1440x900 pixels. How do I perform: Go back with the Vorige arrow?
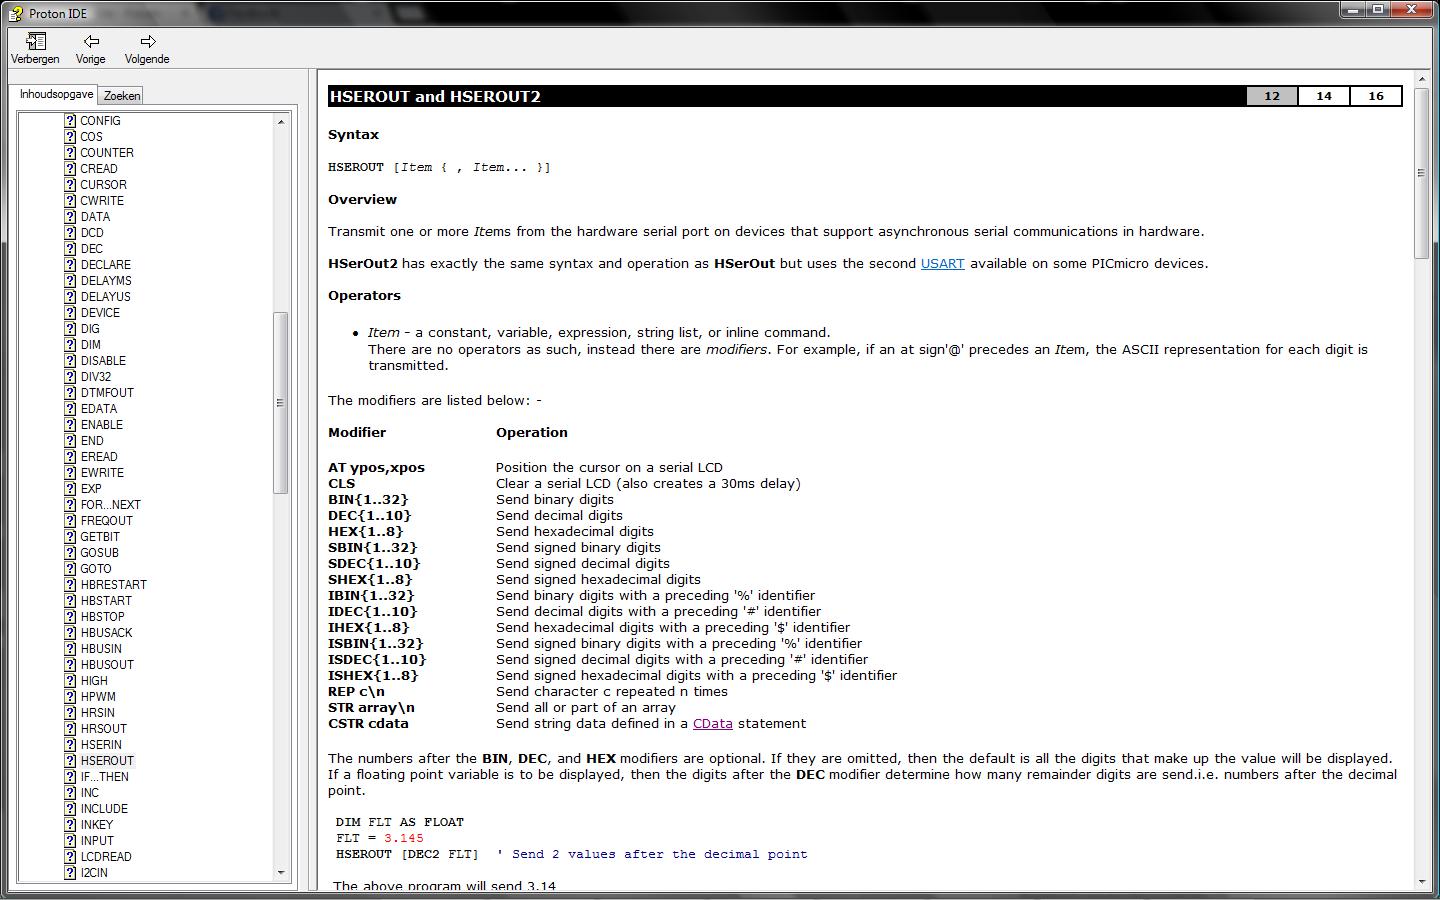click(x=91, y=42)
